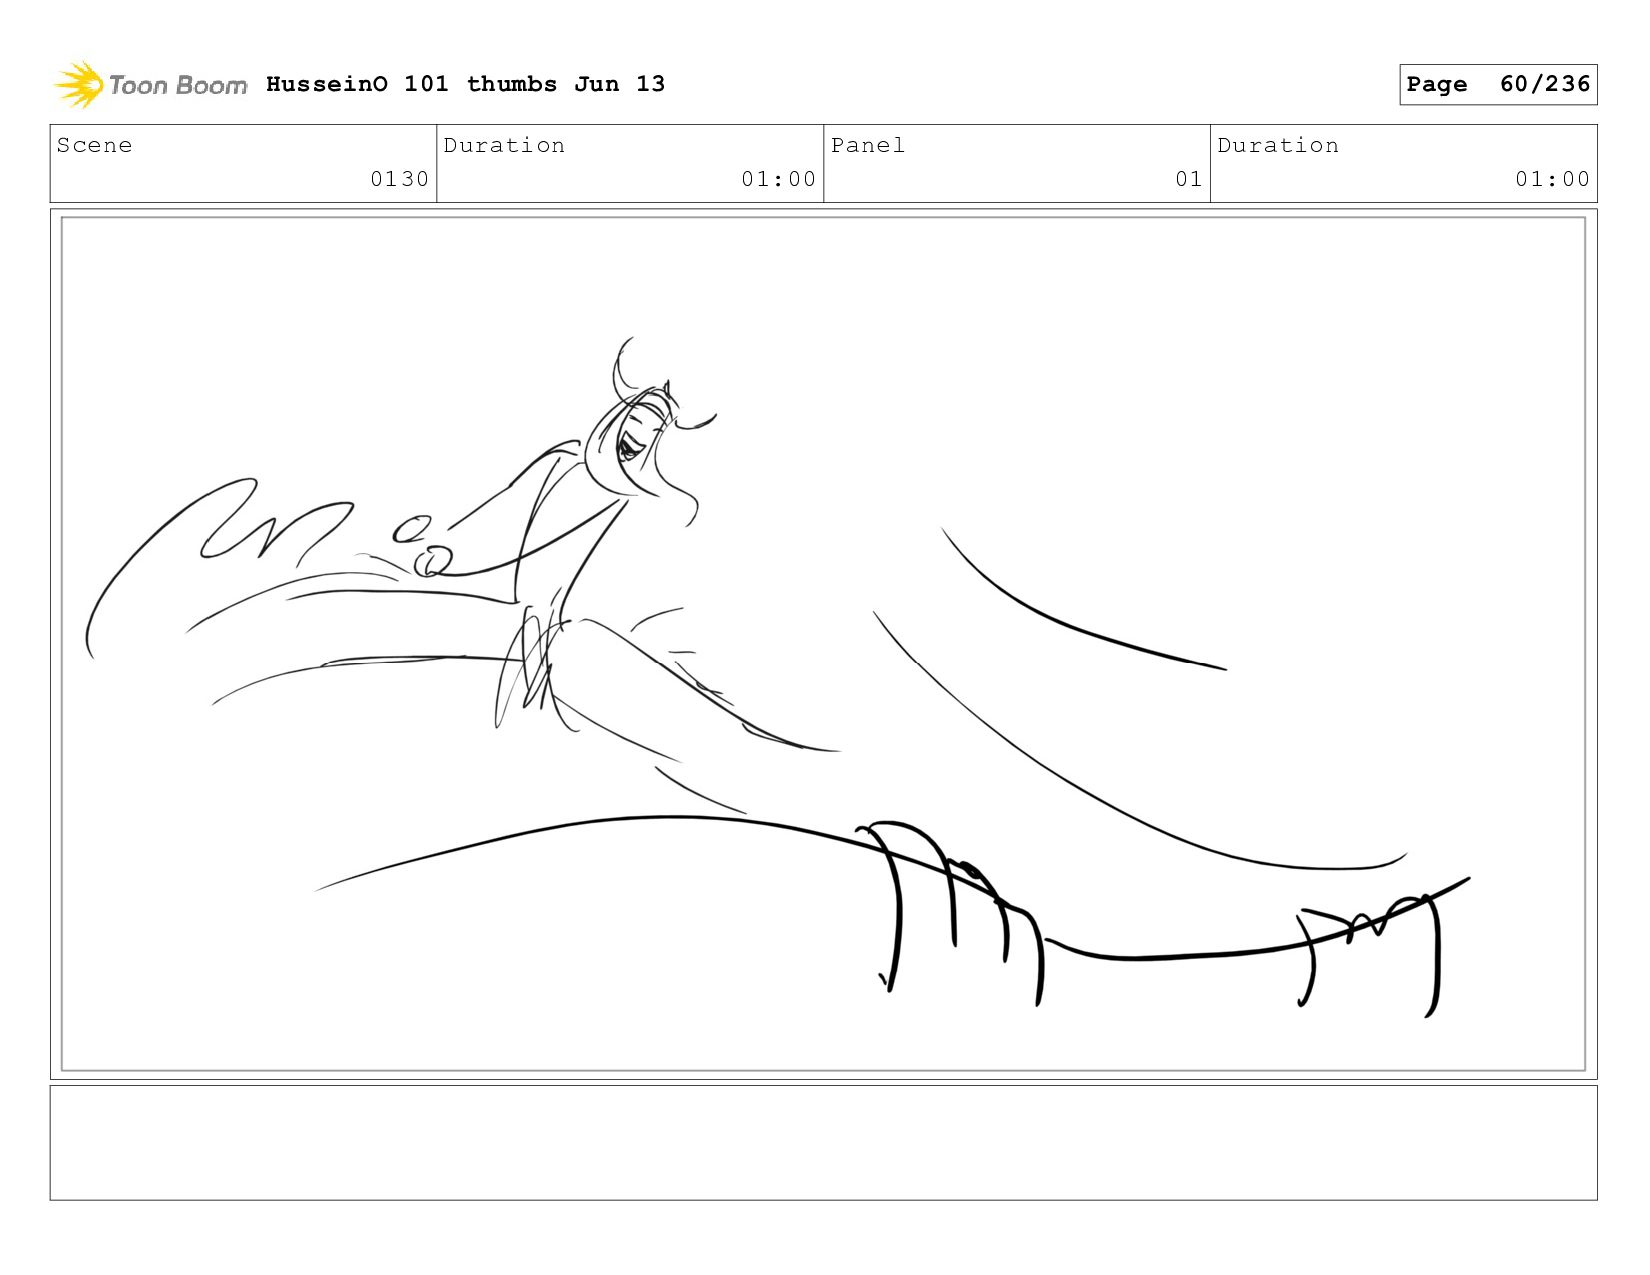Click the storyboard sketch panel thumbnail

click(x=823, y=644)
